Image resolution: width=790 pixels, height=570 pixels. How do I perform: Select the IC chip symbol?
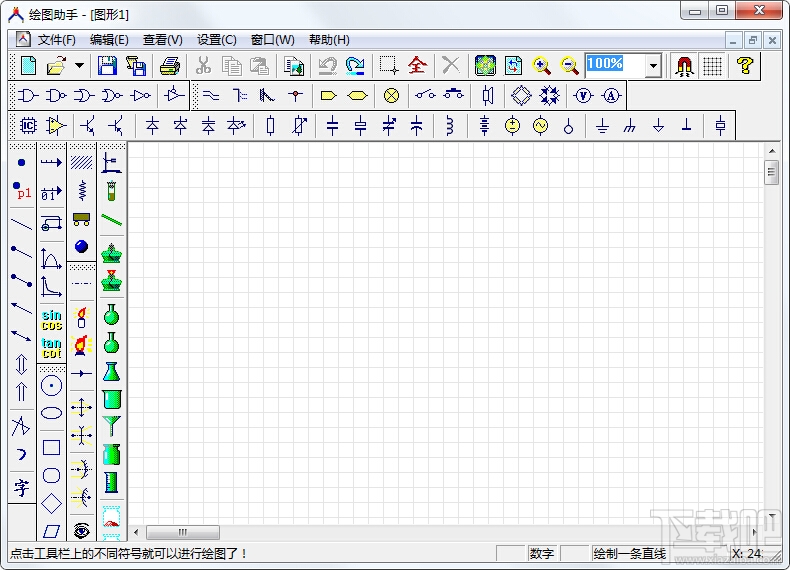[x=28, y=125]
